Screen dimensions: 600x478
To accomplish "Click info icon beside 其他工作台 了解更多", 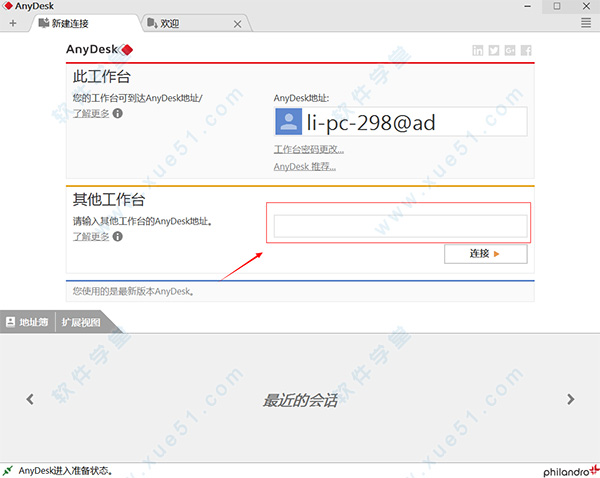I will pyautogui.click(x=118, y=237).
